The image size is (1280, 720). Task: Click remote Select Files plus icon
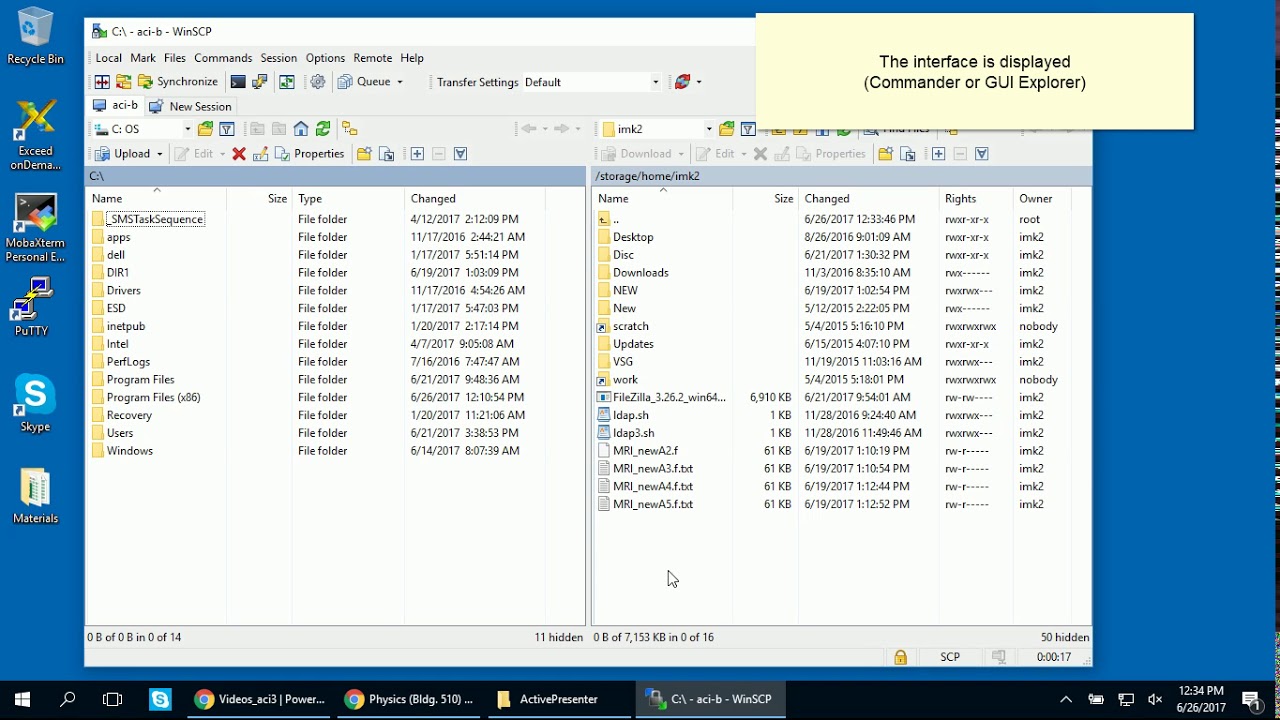(x=938, y=154)
